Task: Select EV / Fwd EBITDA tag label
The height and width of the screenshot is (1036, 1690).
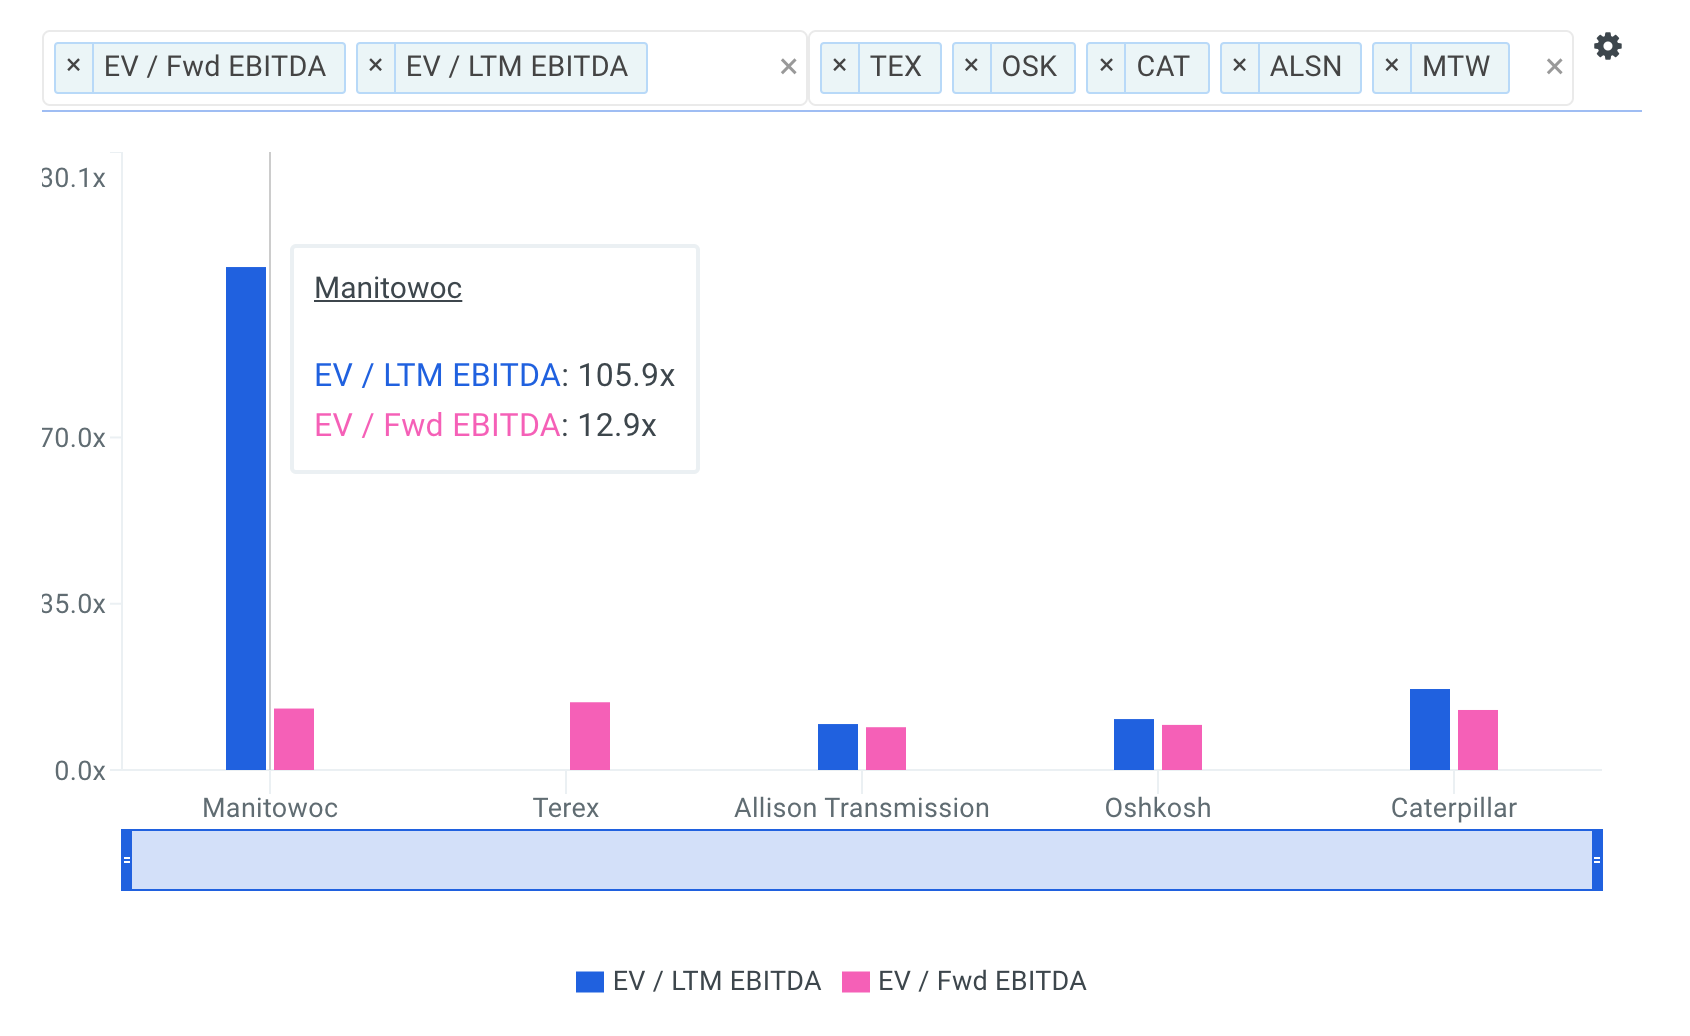Action: click(x=215, y=66)
